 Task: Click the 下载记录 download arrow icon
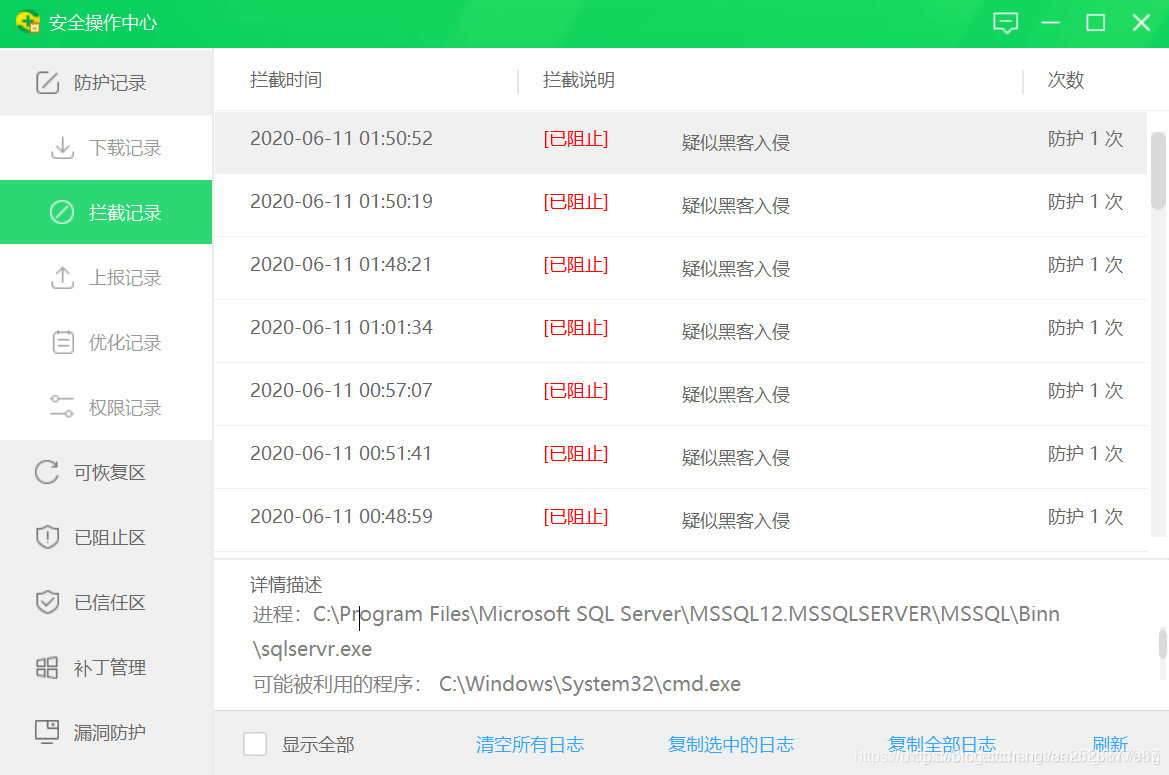point(63,148)
